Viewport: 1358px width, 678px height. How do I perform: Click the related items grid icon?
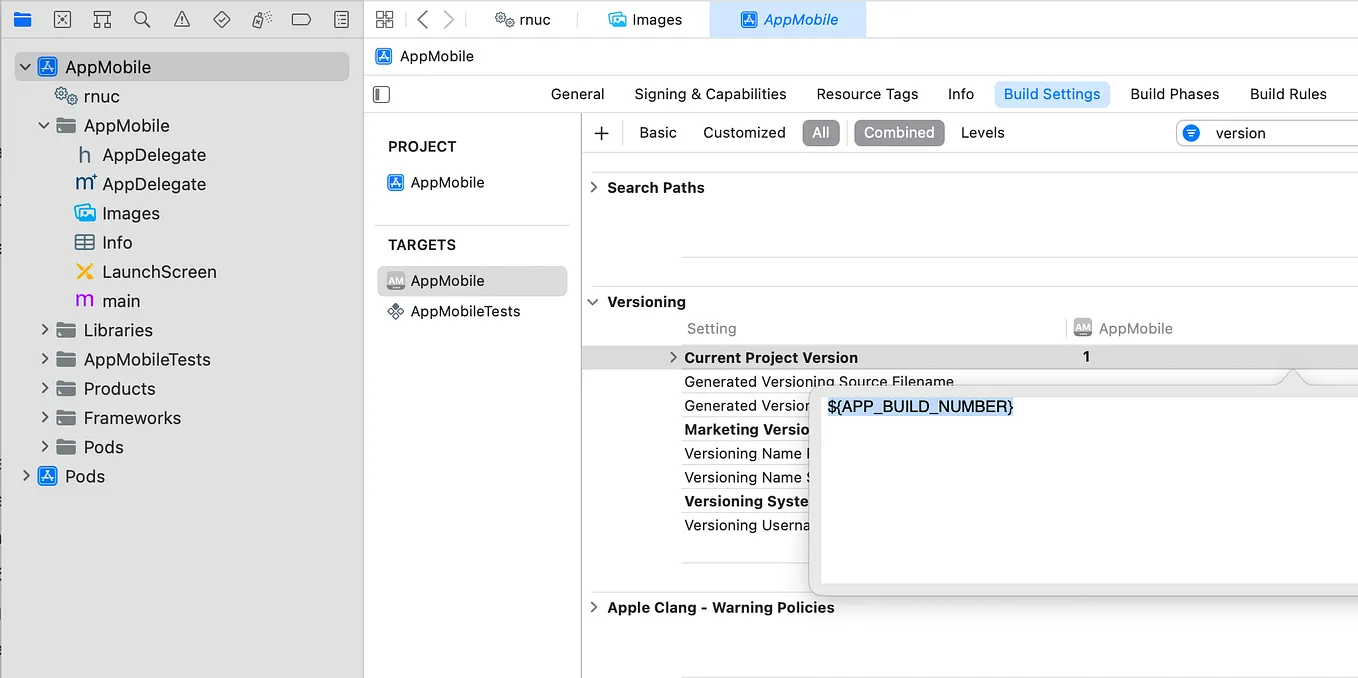pyautogui.click(x=385, y=19)
